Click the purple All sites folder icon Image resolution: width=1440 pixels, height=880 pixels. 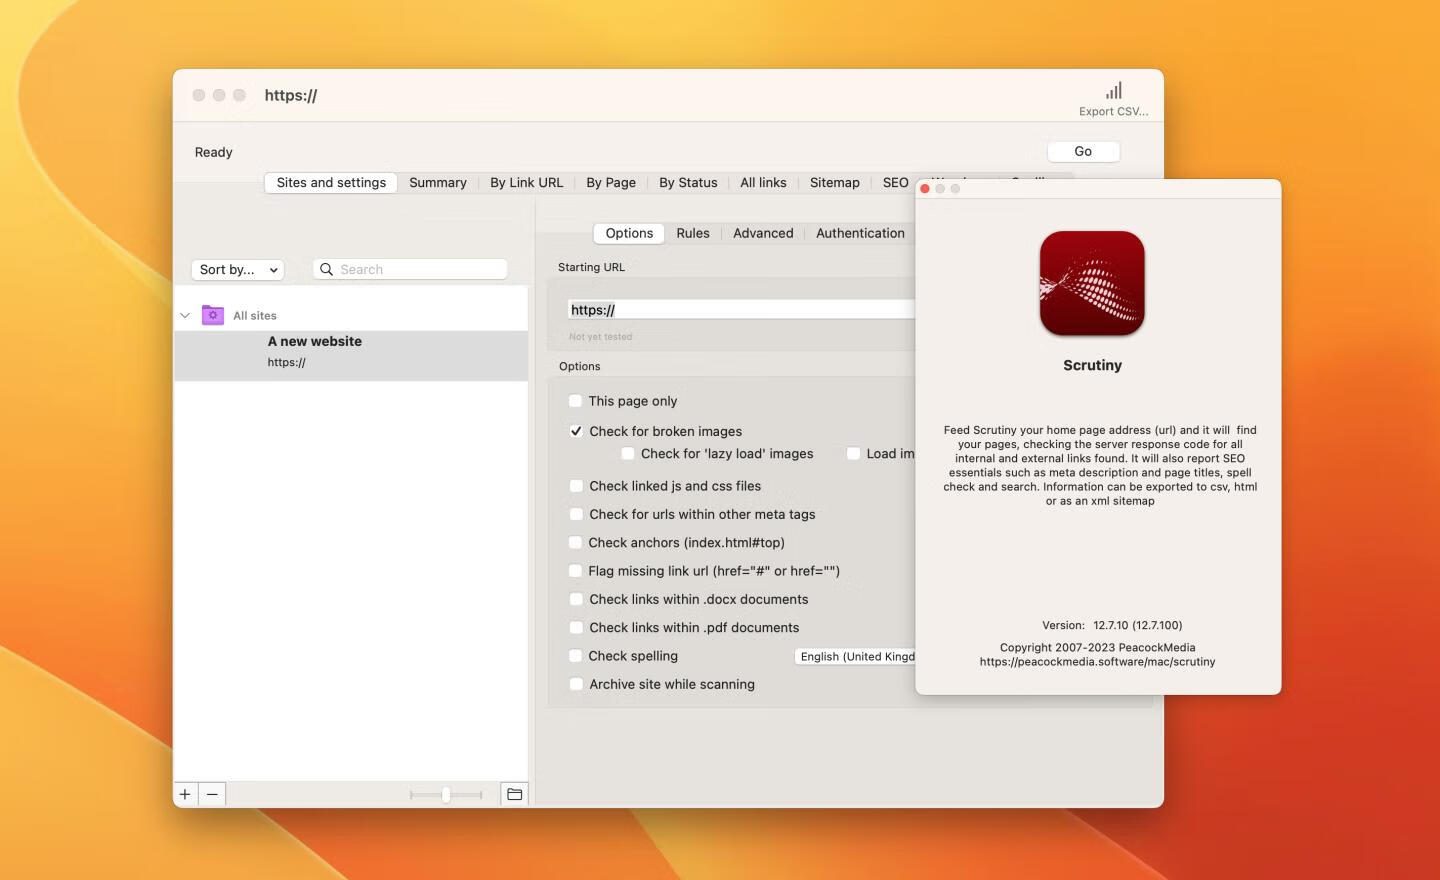coord(213,315)
